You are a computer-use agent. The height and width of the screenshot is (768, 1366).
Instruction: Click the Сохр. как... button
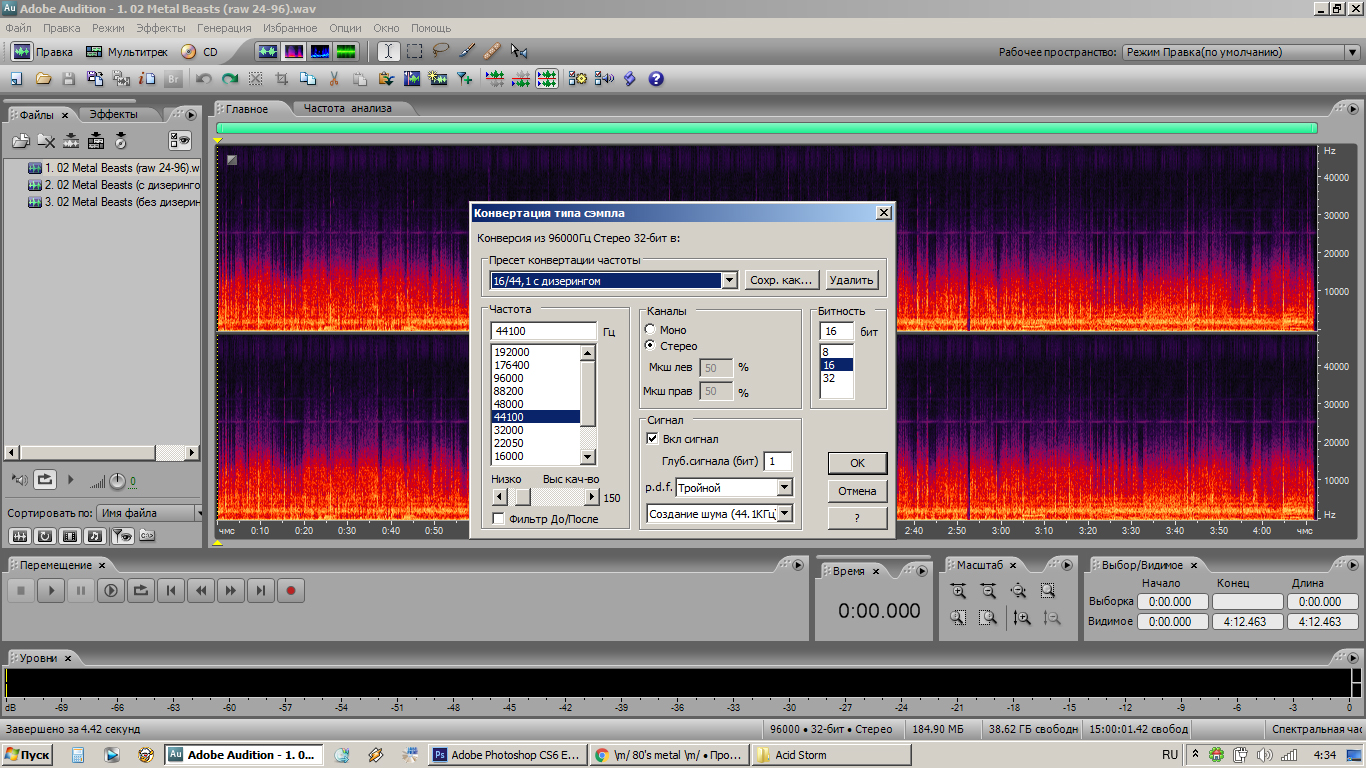point(783,281)
